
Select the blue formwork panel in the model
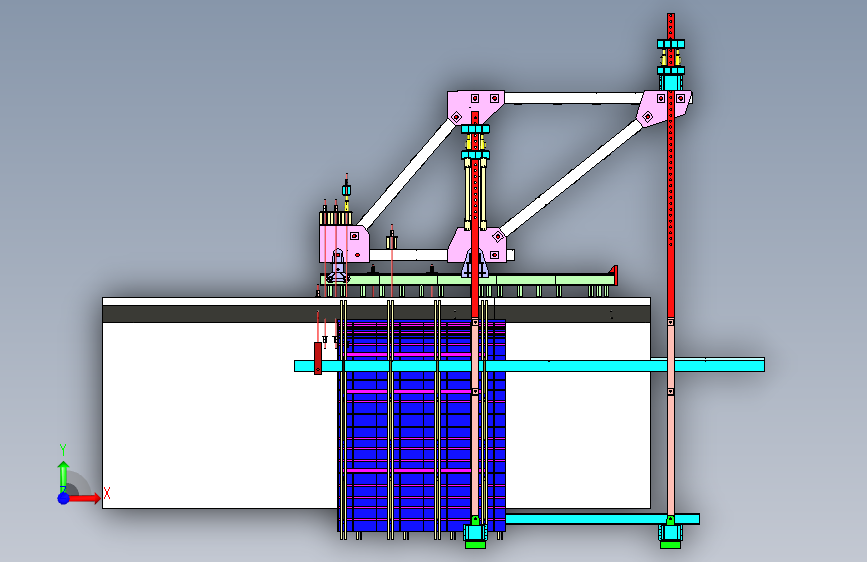click(x=421, y=425)
